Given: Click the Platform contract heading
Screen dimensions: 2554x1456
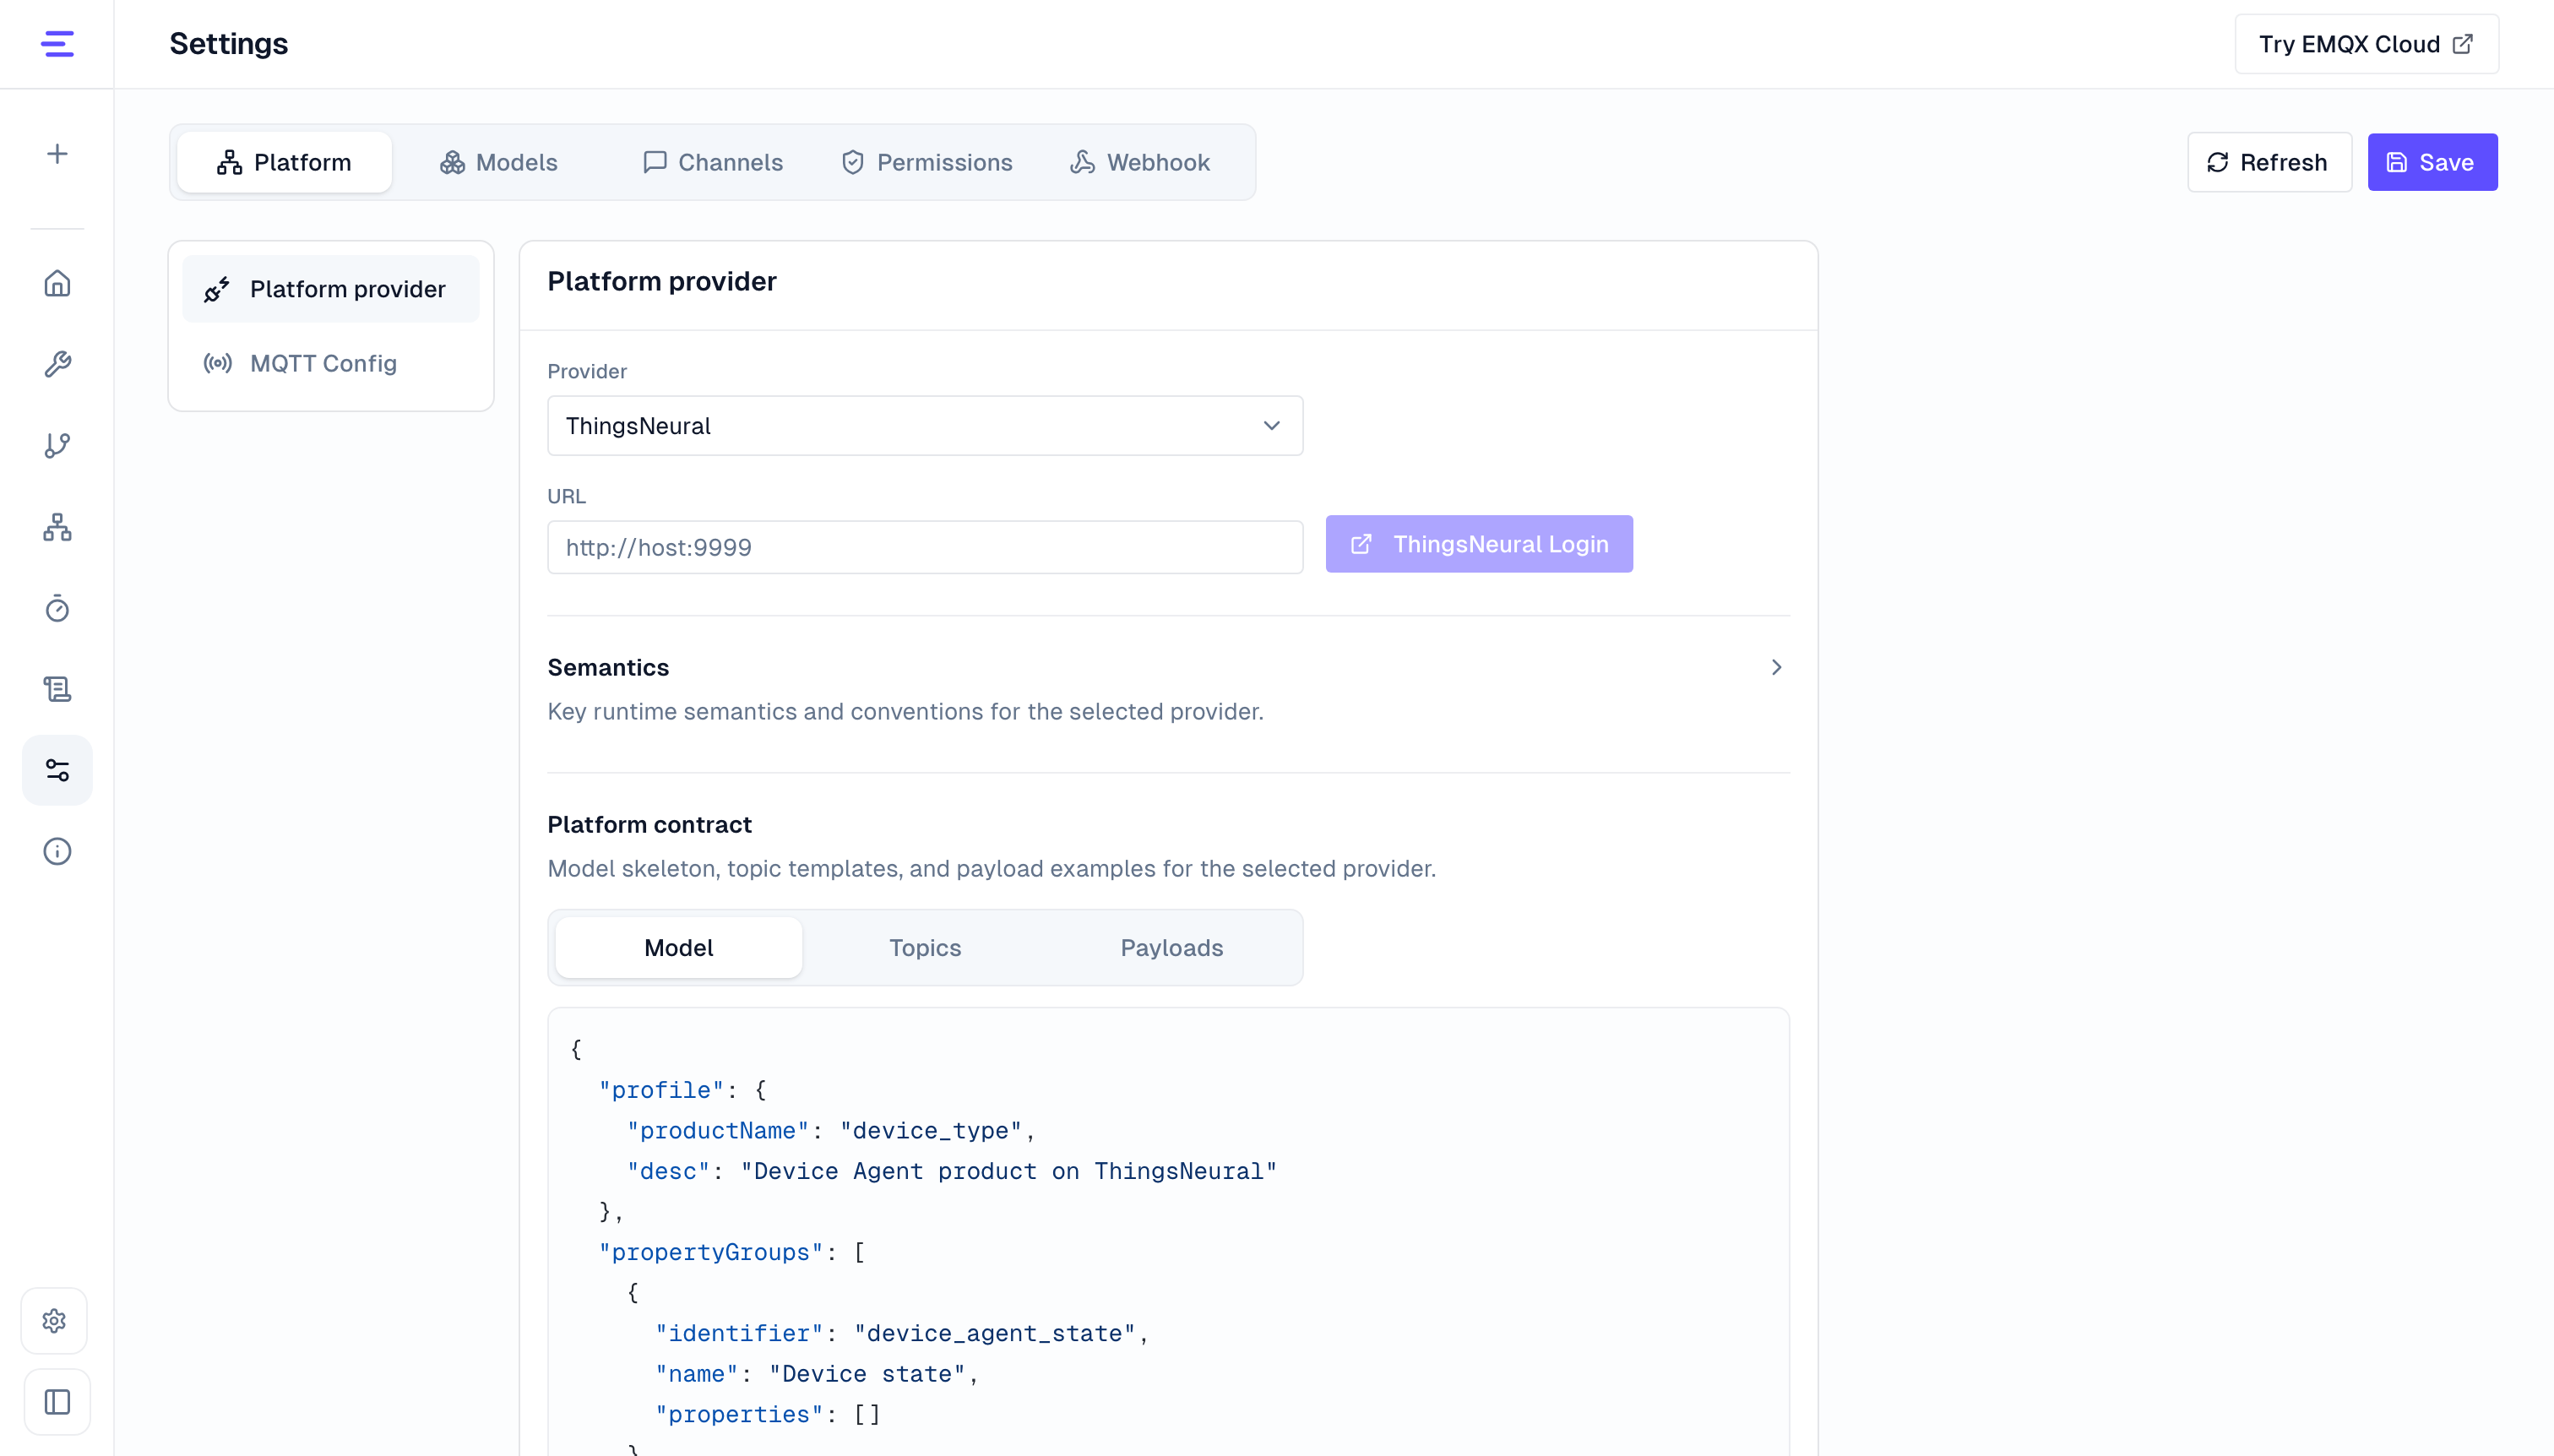Looking at the screenshot, I should pyautogui.click(x=650, y=825).
